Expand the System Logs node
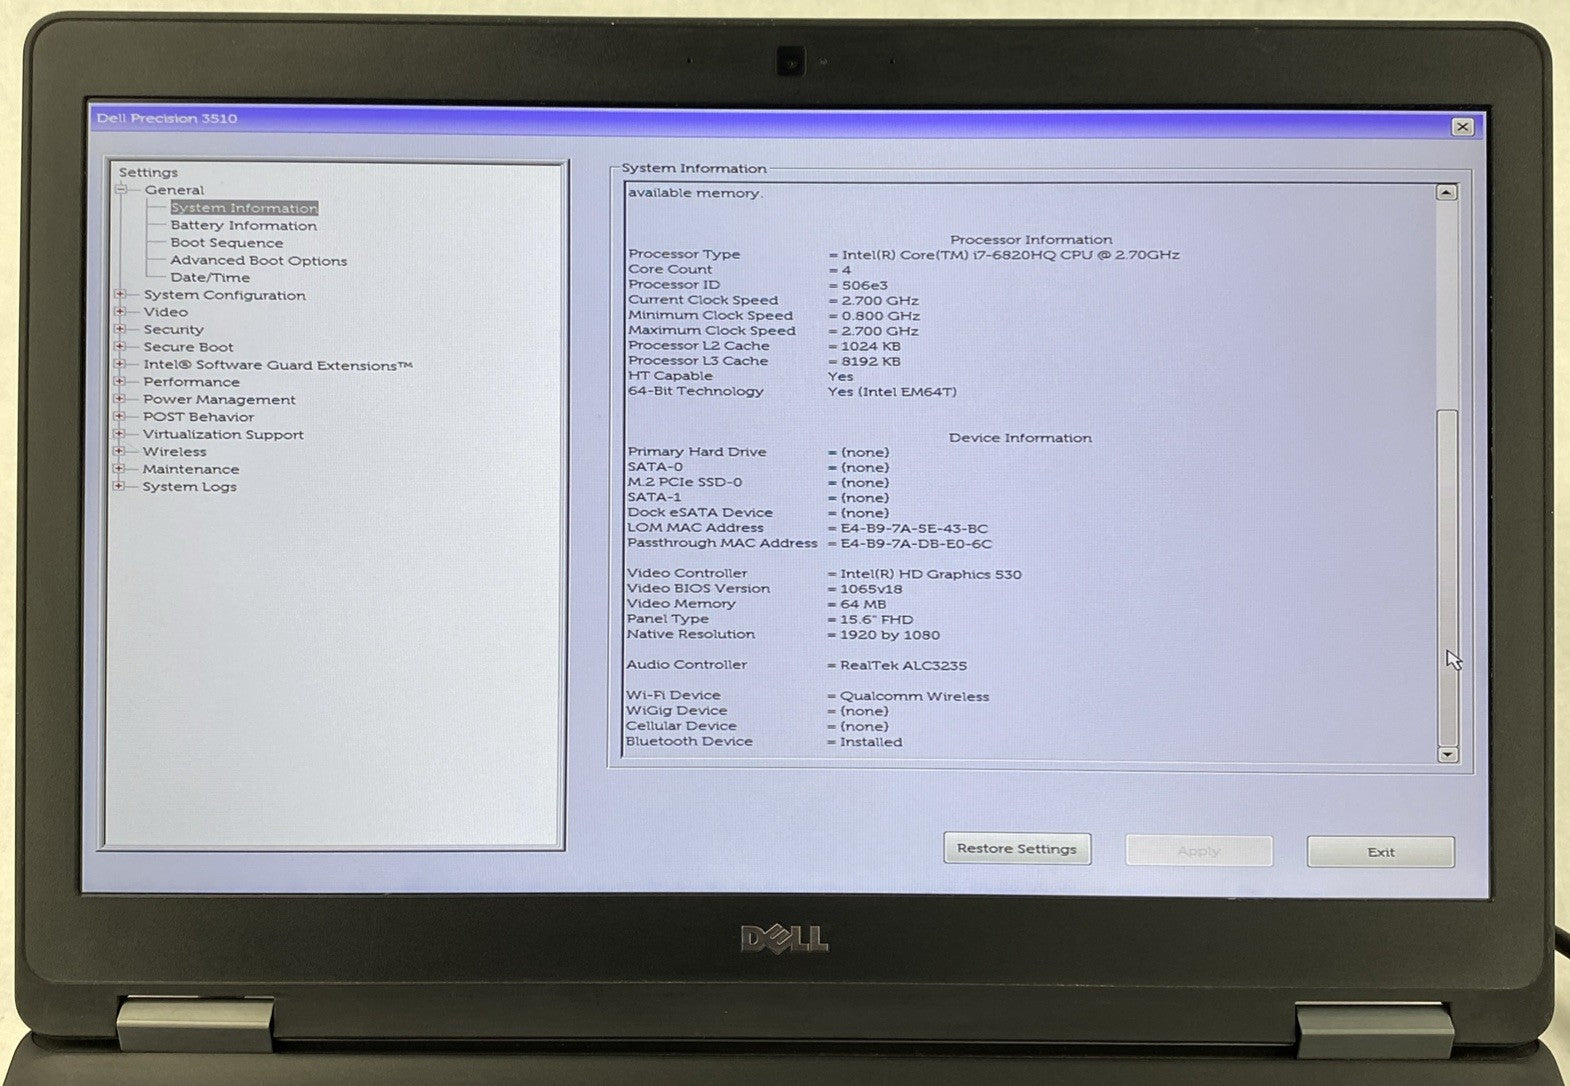The height and width of the screenshot is (1086, 1570). (x=120, y=486)
